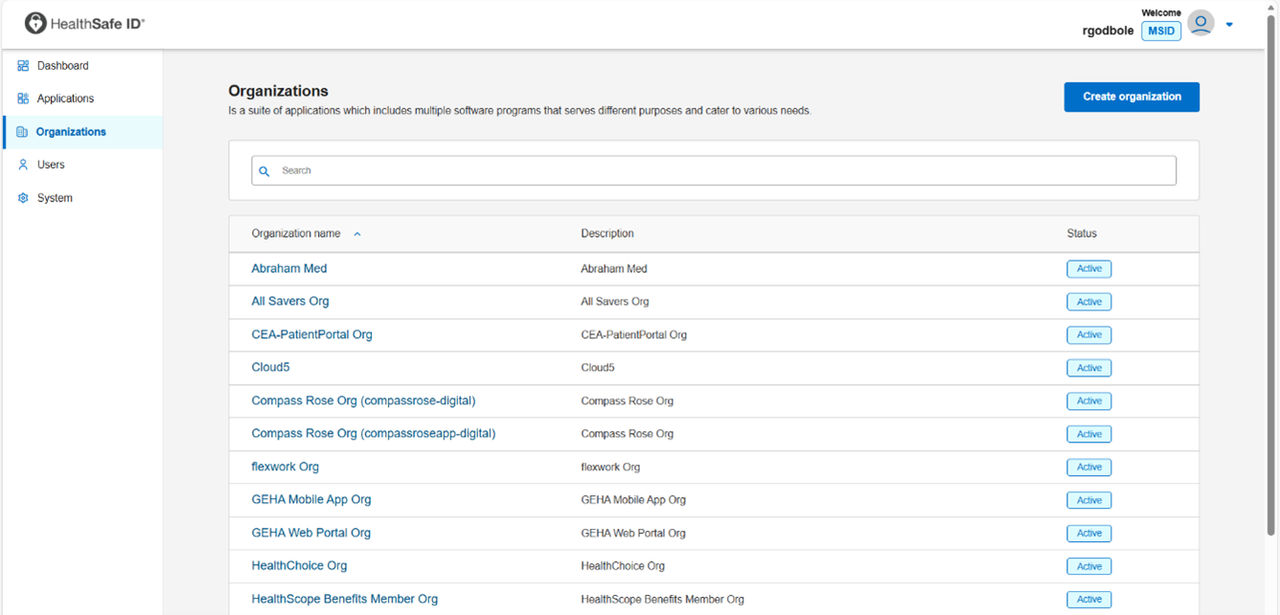Click the System gear icon

[23, 198]
